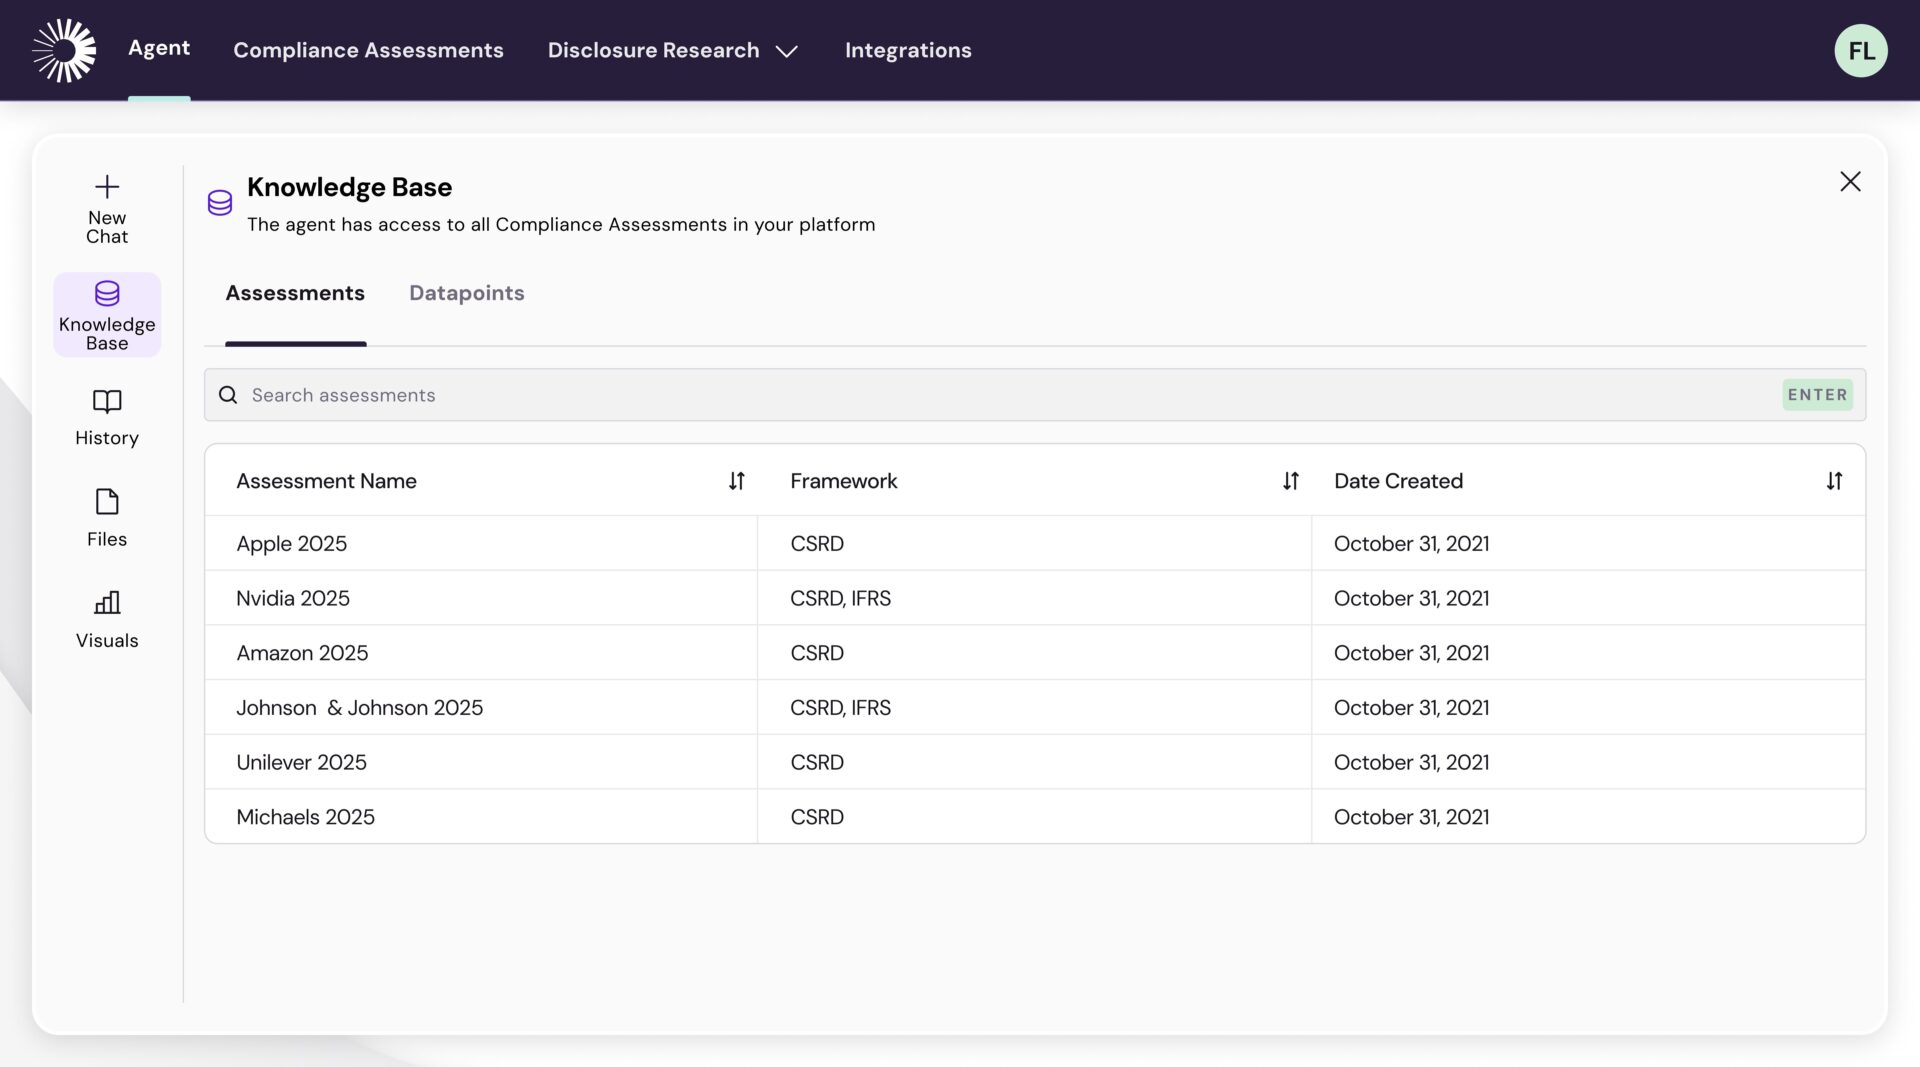Open the Files sidebar icon
Image resolution: width=1920 pixels, height=1067 pixels.
(x=107, y=502)
